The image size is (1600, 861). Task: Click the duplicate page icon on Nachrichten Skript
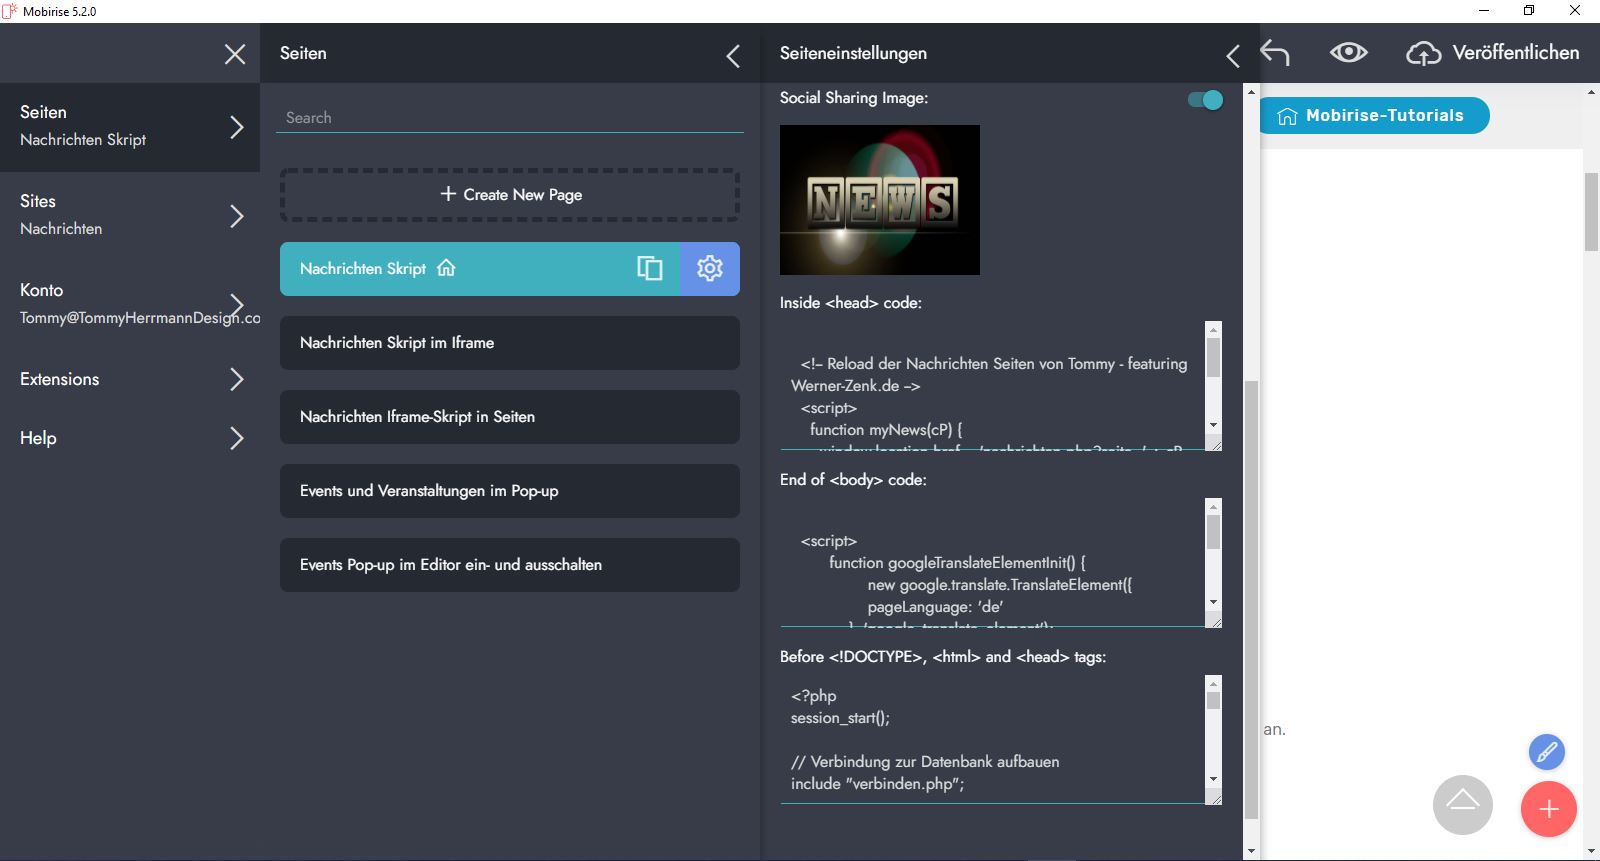650,268
